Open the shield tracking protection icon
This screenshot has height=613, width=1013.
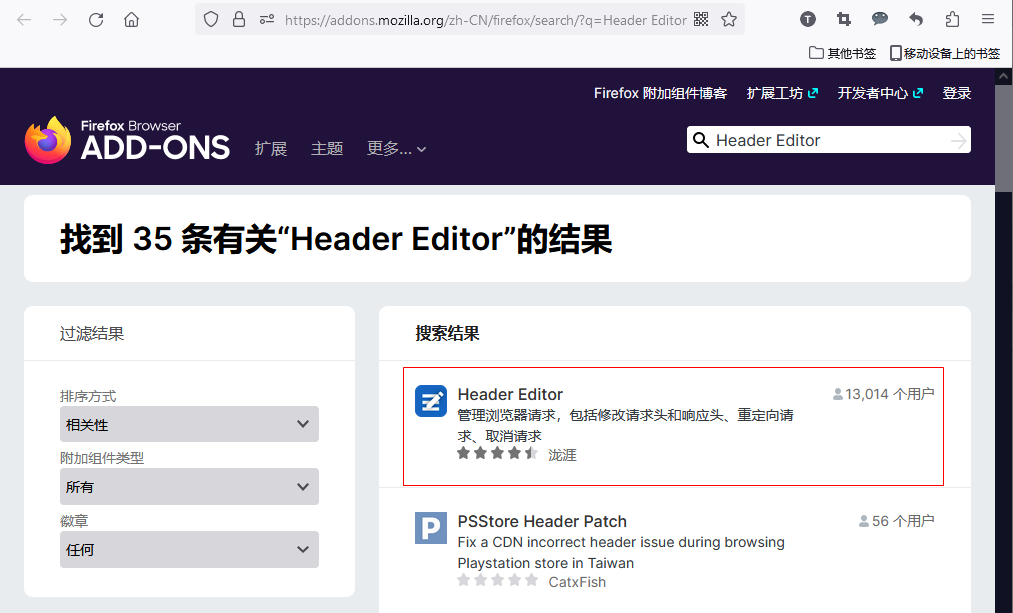tap(211, 20)
